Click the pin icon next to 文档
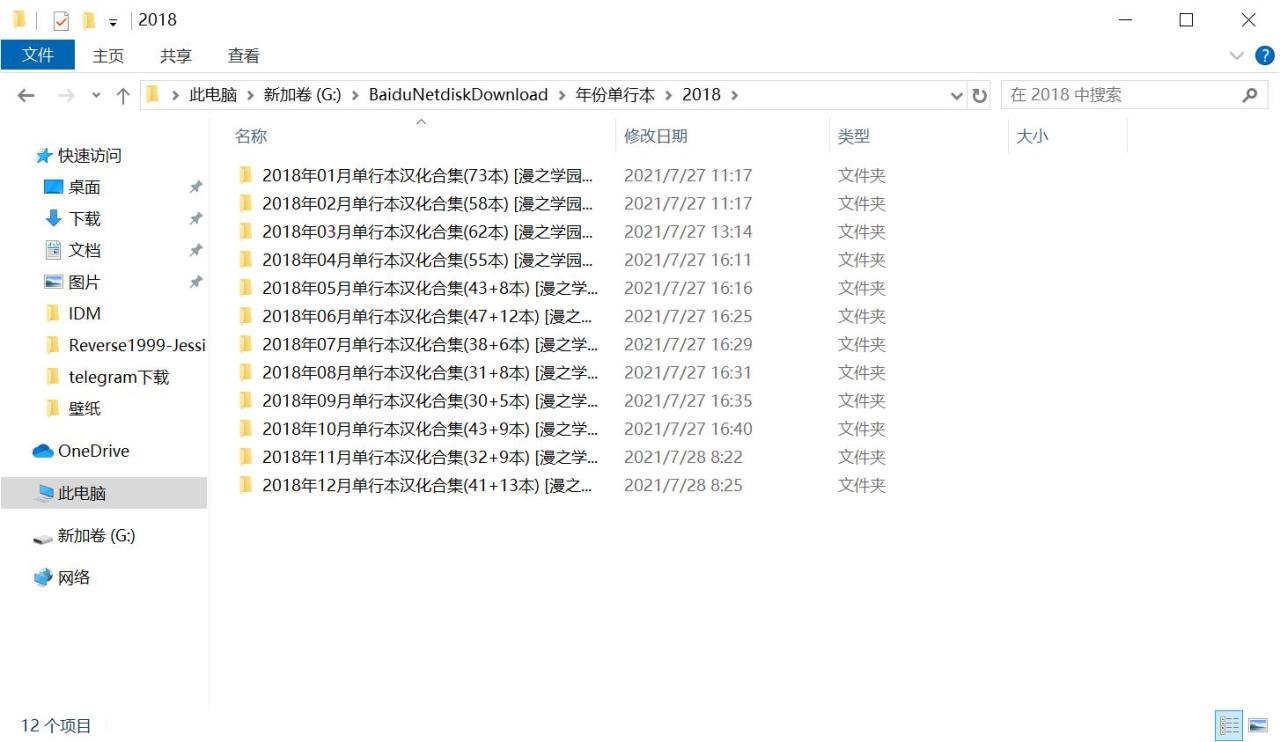Screen dimensions: 1280x742 click(196, 250)
